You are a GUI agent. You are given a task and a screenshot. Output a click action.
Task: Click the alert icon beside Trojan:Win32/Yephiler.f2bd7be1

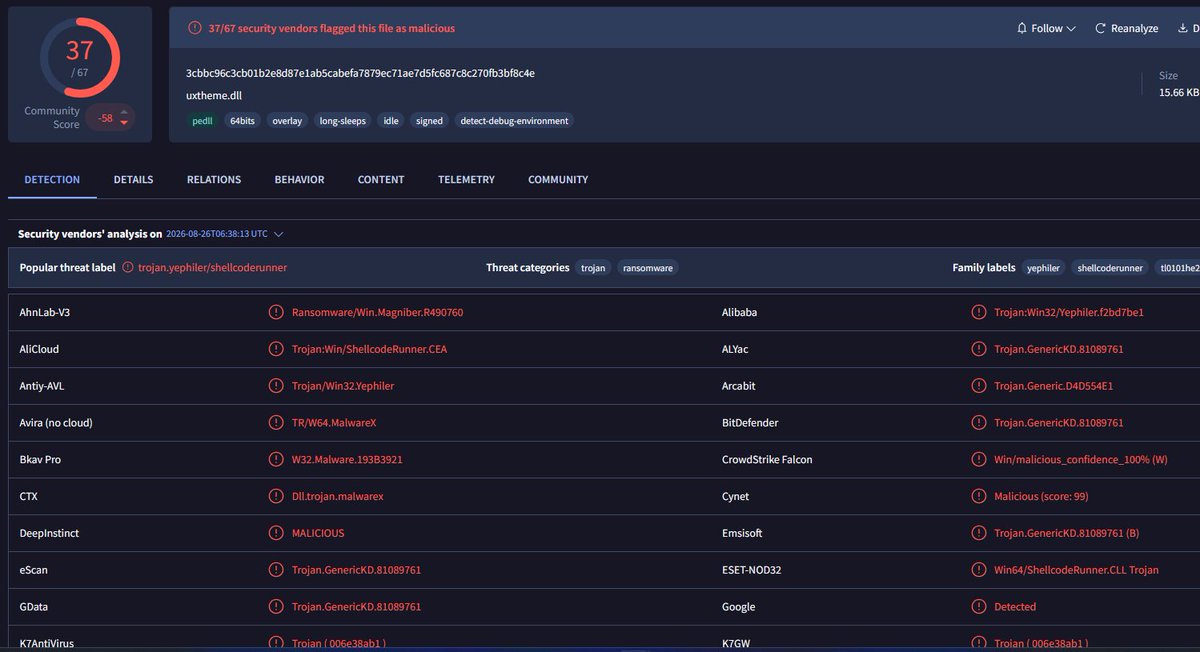(x=978, y=312)
